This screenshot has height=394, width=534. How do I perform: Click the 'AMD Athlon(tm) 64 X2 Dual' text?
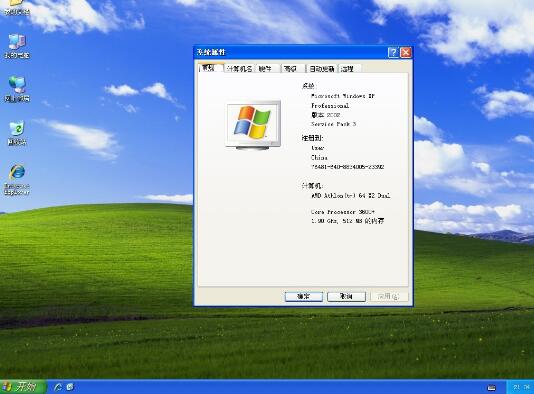[x=350, y=196]
